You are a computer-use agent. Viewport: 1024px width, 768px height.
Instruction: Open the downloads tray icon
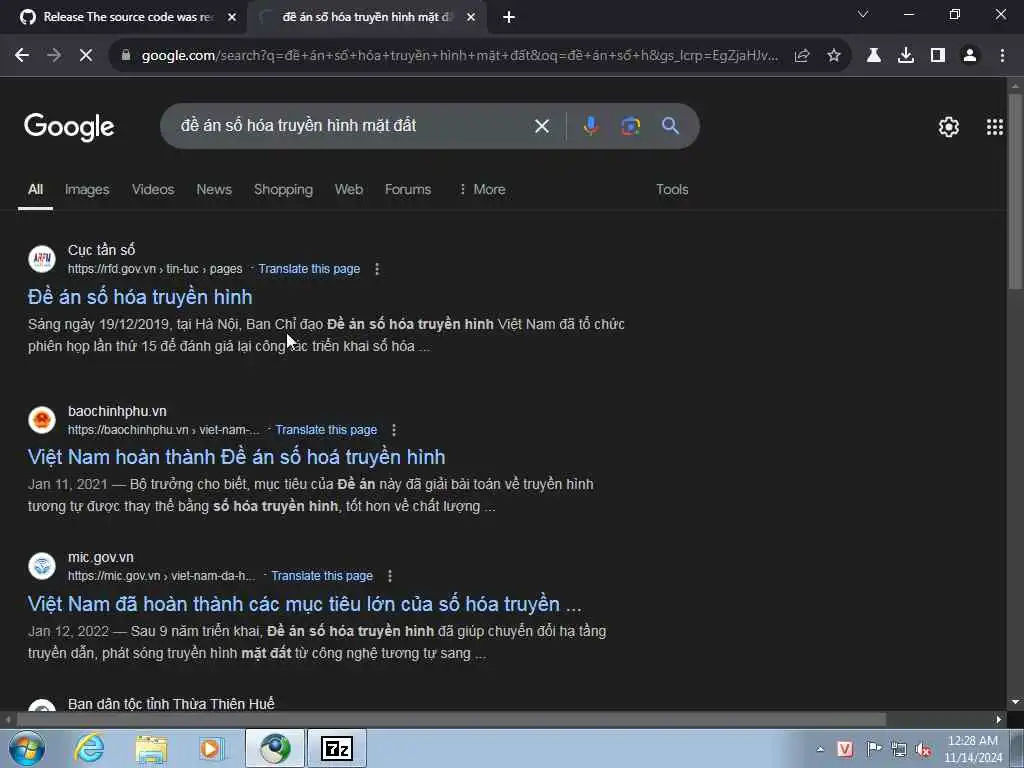point(906,56)
